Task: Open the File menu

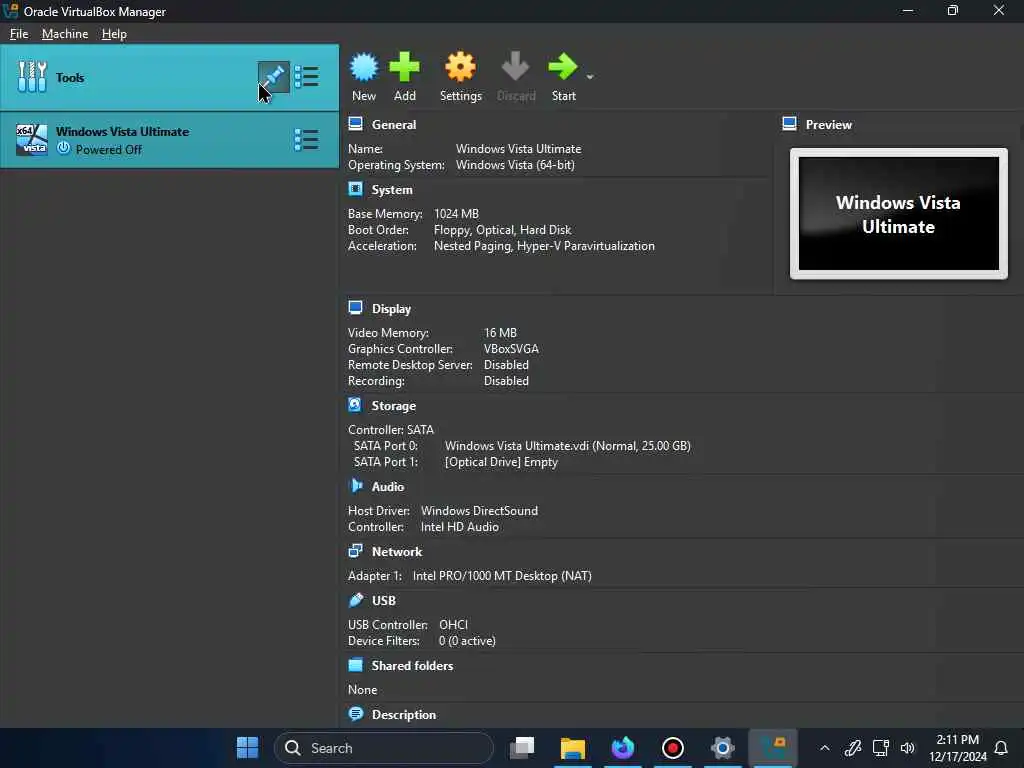Action: 19,34
